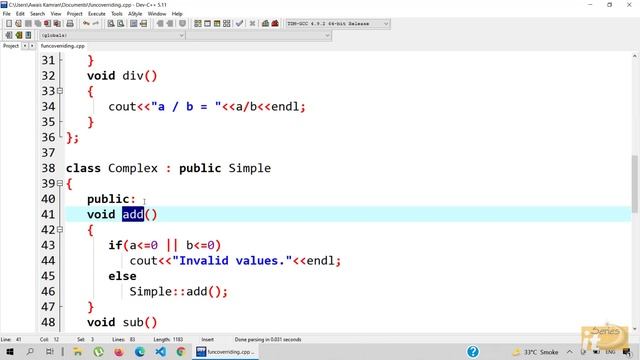Open File Explorer from the taskbar
640x360 pixels.
tap(78, 351)
